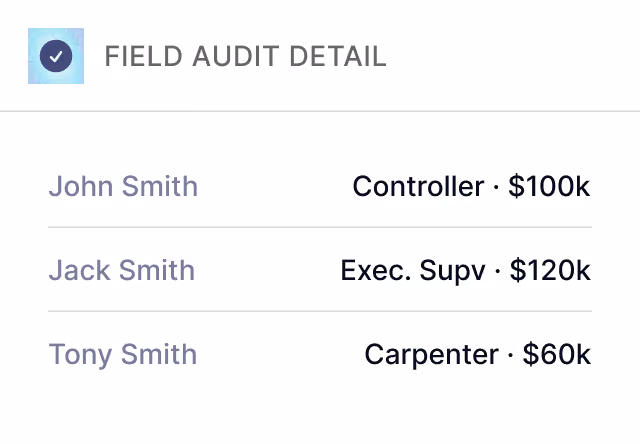This screenshot has width=640, height=444.
Task: Click the word DETAIL in the header
Action: (x=338, y=56)
